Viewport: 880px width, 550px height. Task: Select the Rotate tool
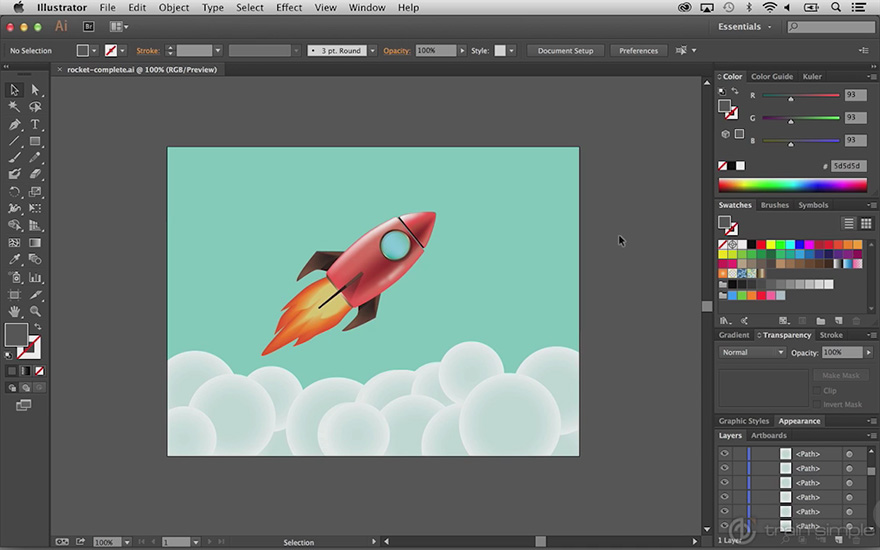(14, 192)
